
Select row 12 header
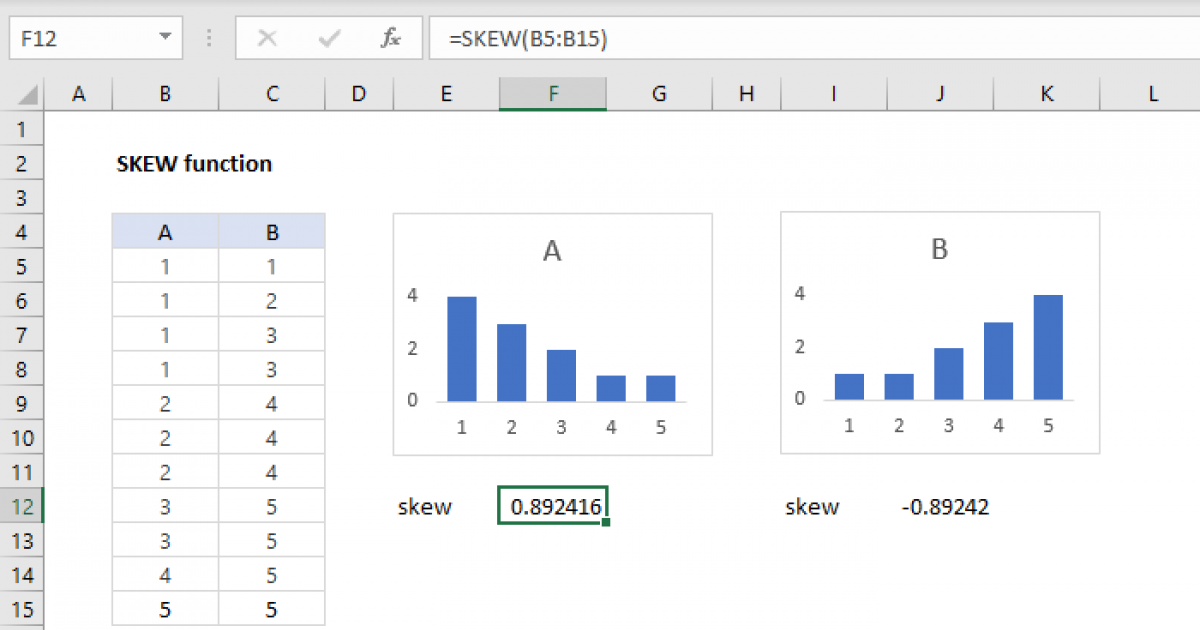pyautogui.click(x=22, y=507)
